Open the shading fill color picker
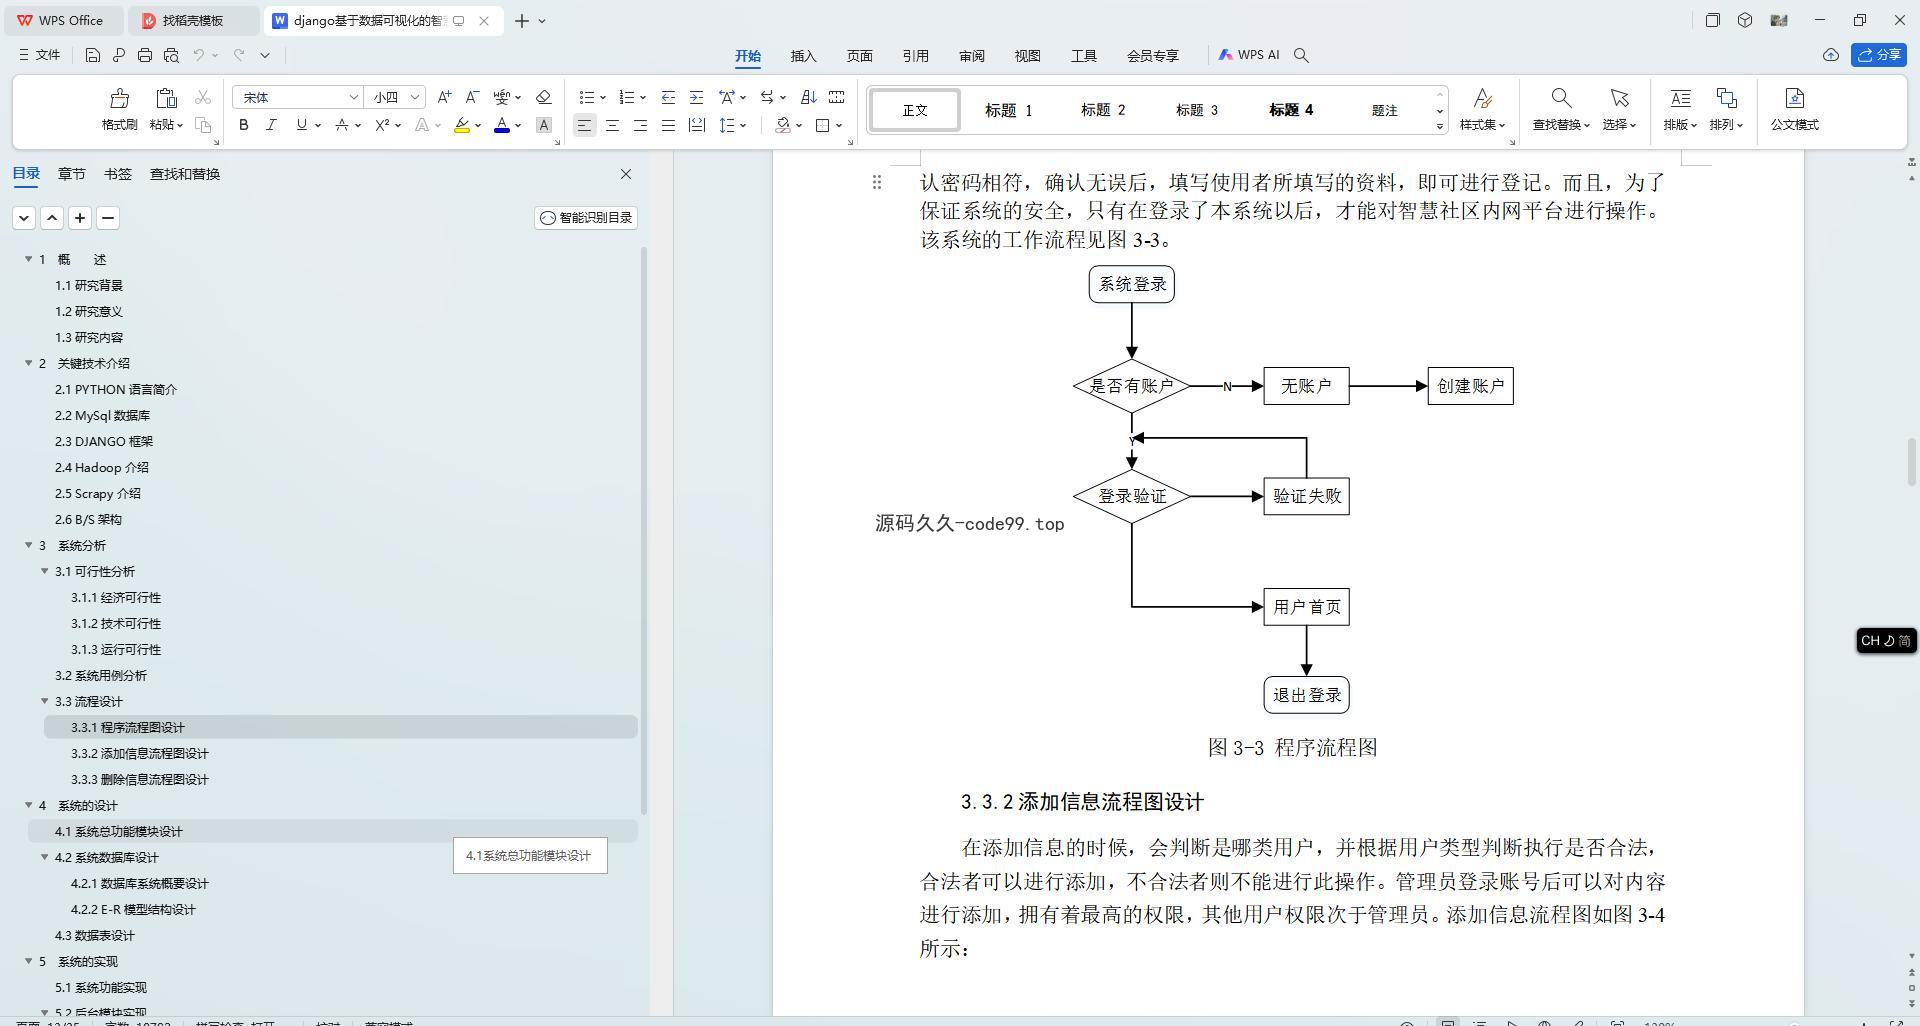Image resolution: width=1920 pixels, height=1026 pixels. (x=799, y=125)
